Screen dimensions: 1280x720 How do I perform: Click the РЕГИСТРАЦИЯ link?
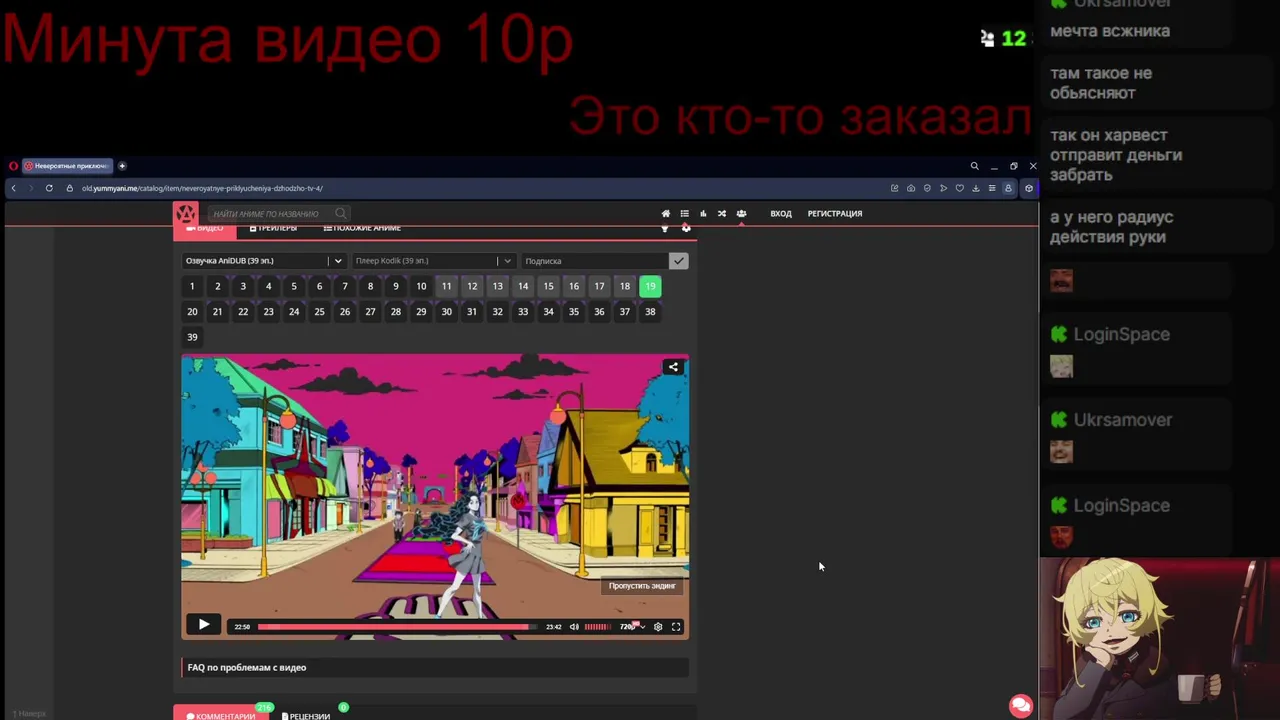tap(835, 213)
